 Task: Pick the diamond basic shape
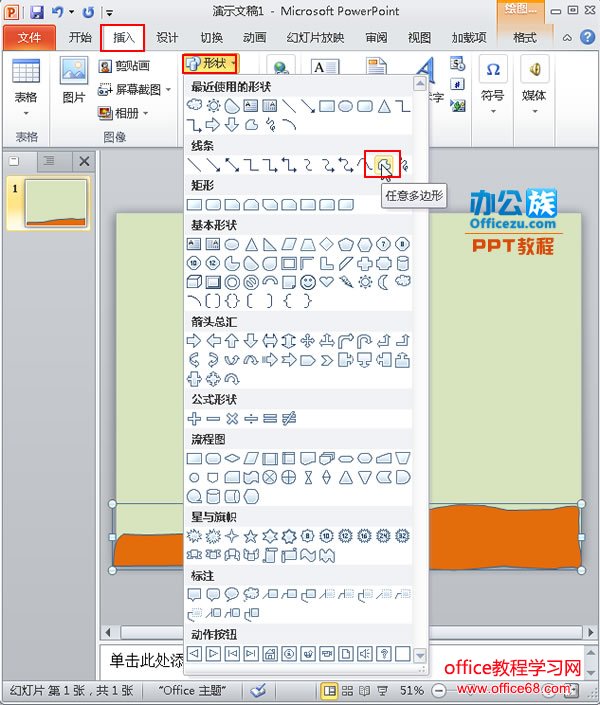[x=327, y=244]
